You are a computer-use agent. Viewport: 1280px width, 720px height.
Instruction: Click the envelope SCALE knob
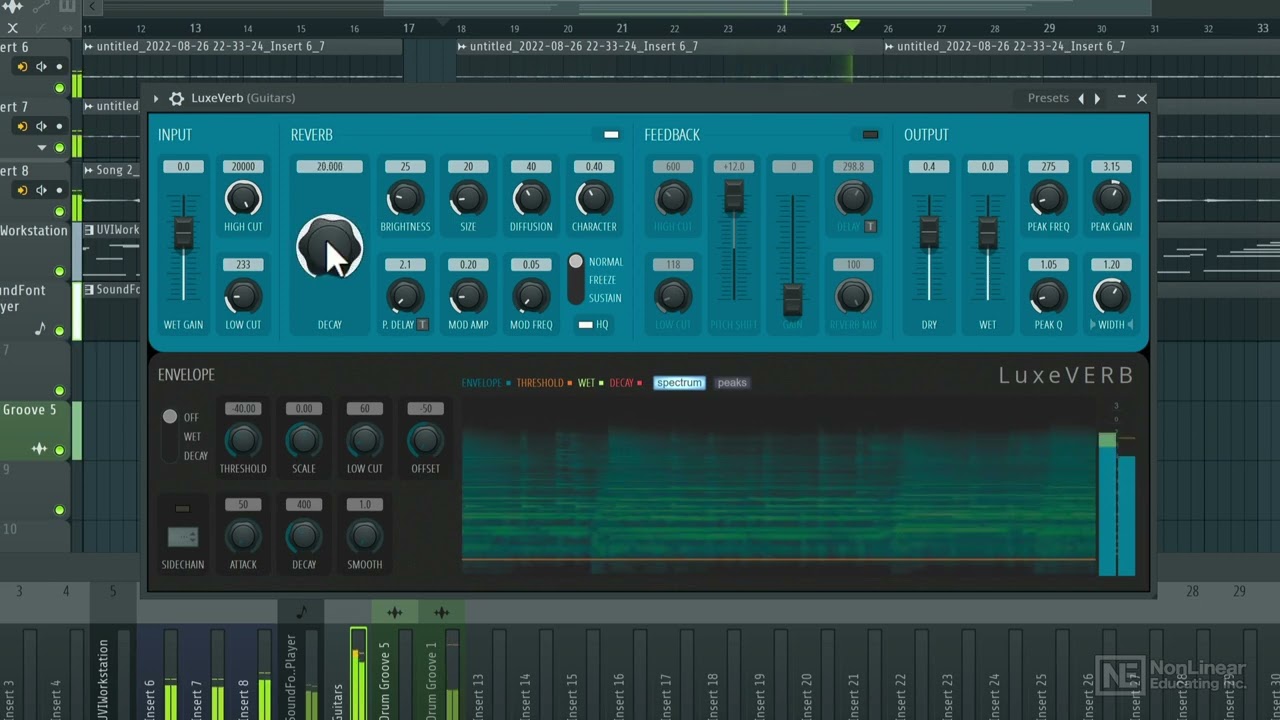coord(304,440)
